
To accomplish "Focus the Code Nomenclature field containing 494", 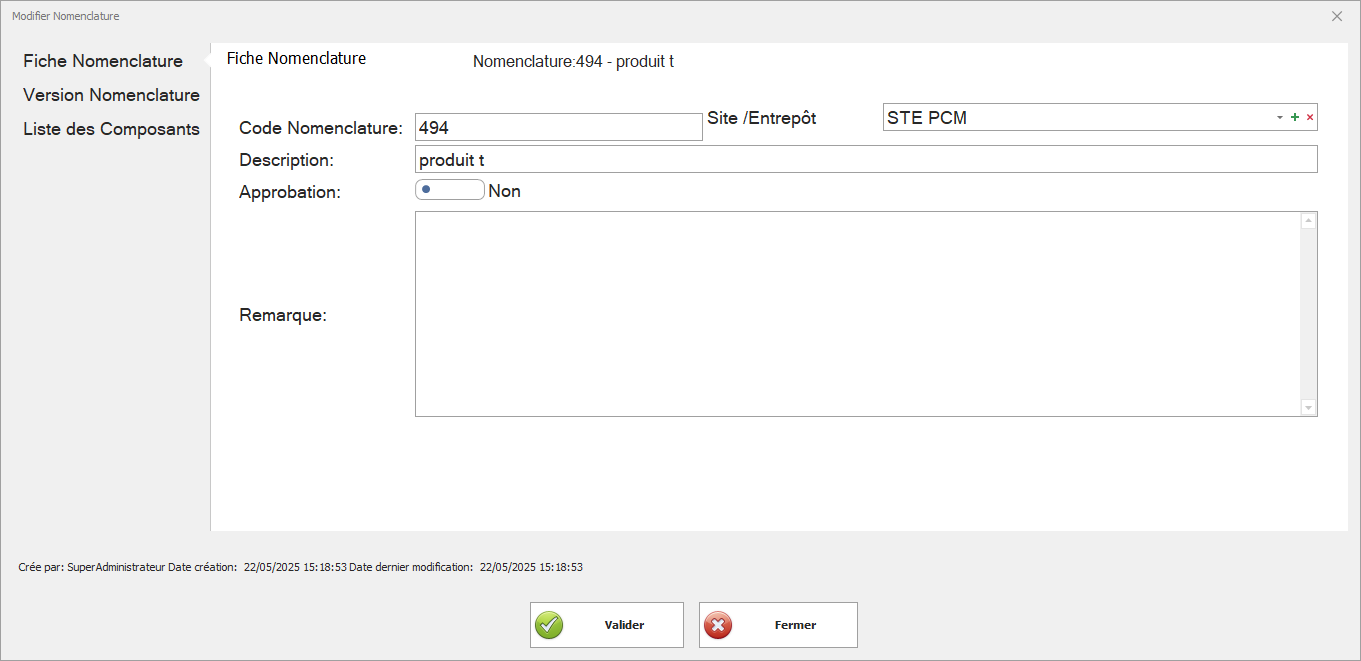I will click(558, 128).
